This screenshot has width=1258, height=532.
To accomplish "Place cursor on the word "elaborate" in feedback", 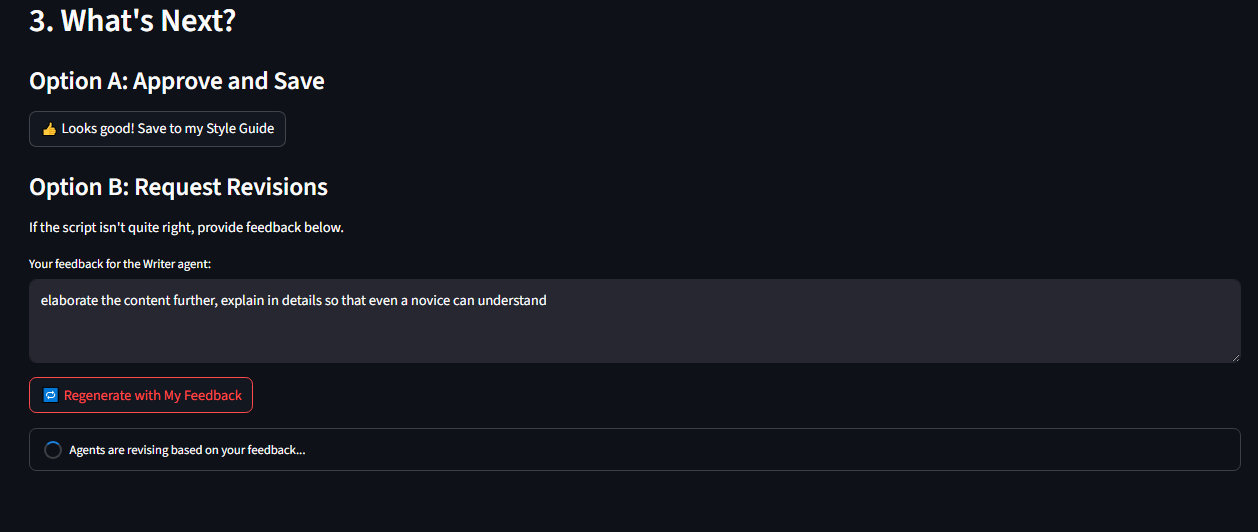I will [x=69, y=300].
